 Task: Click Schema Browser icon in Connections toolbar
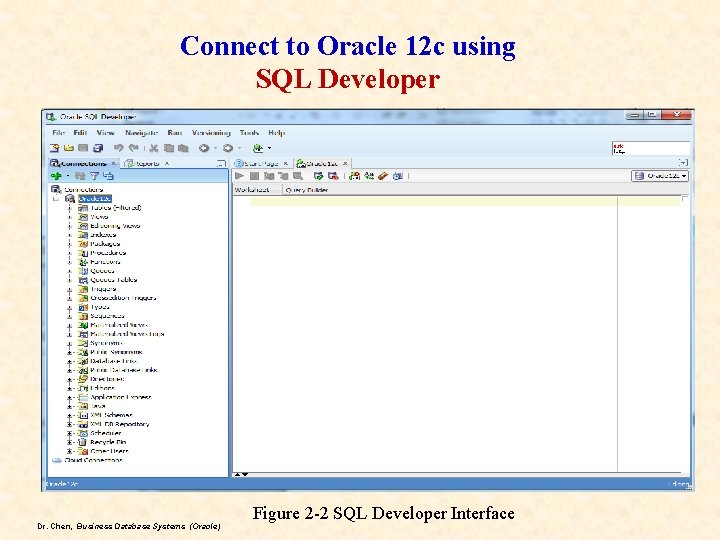tap(108, 176)
